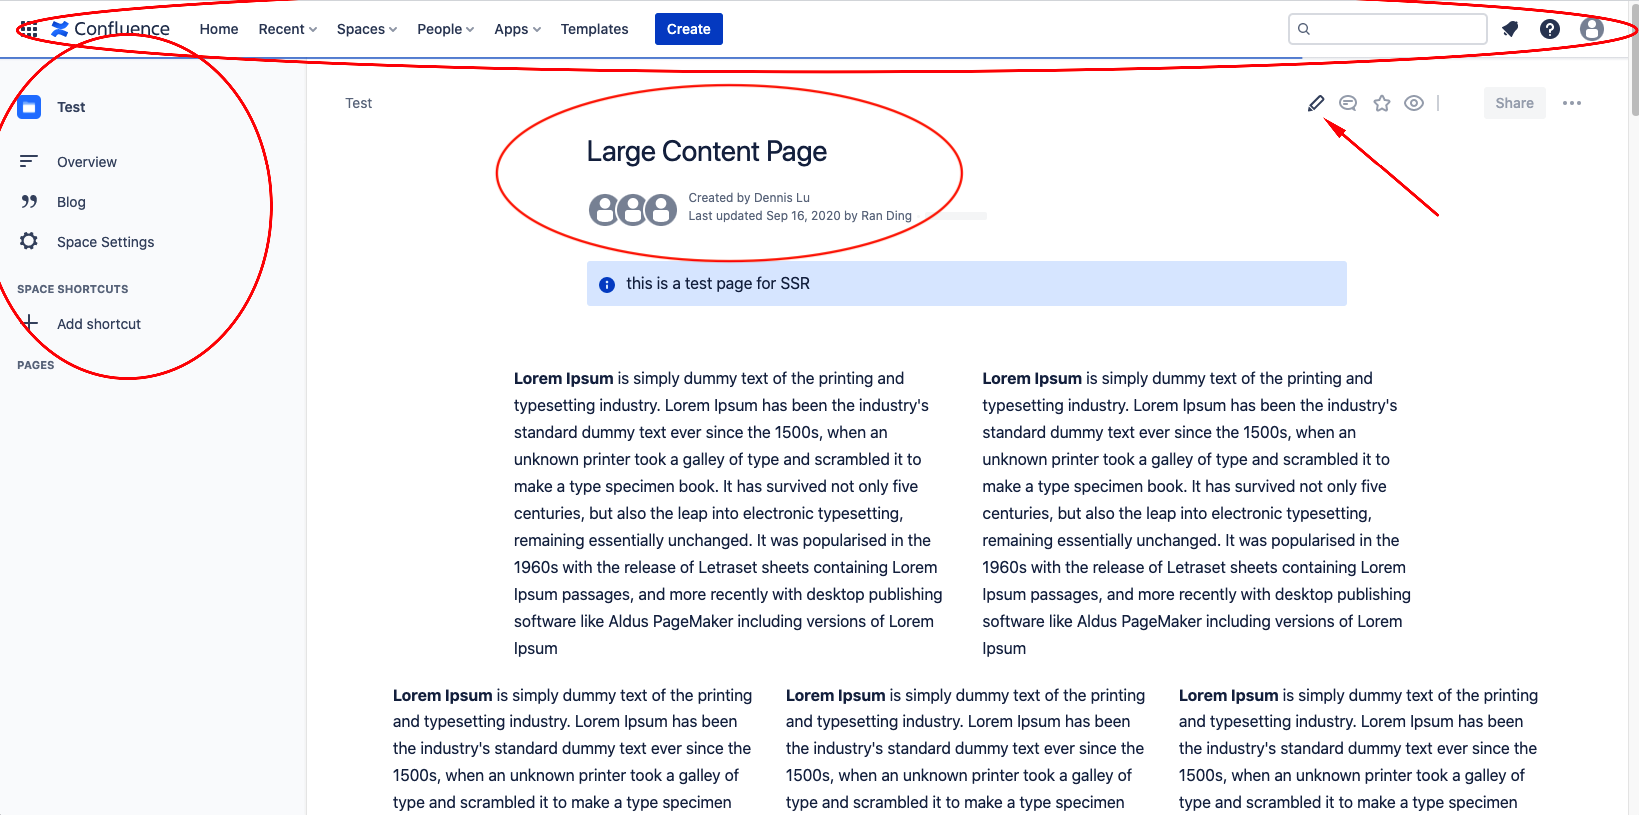Click the vertical scrollbar thumb
1639x815 pixels.
coord(1634,59)
